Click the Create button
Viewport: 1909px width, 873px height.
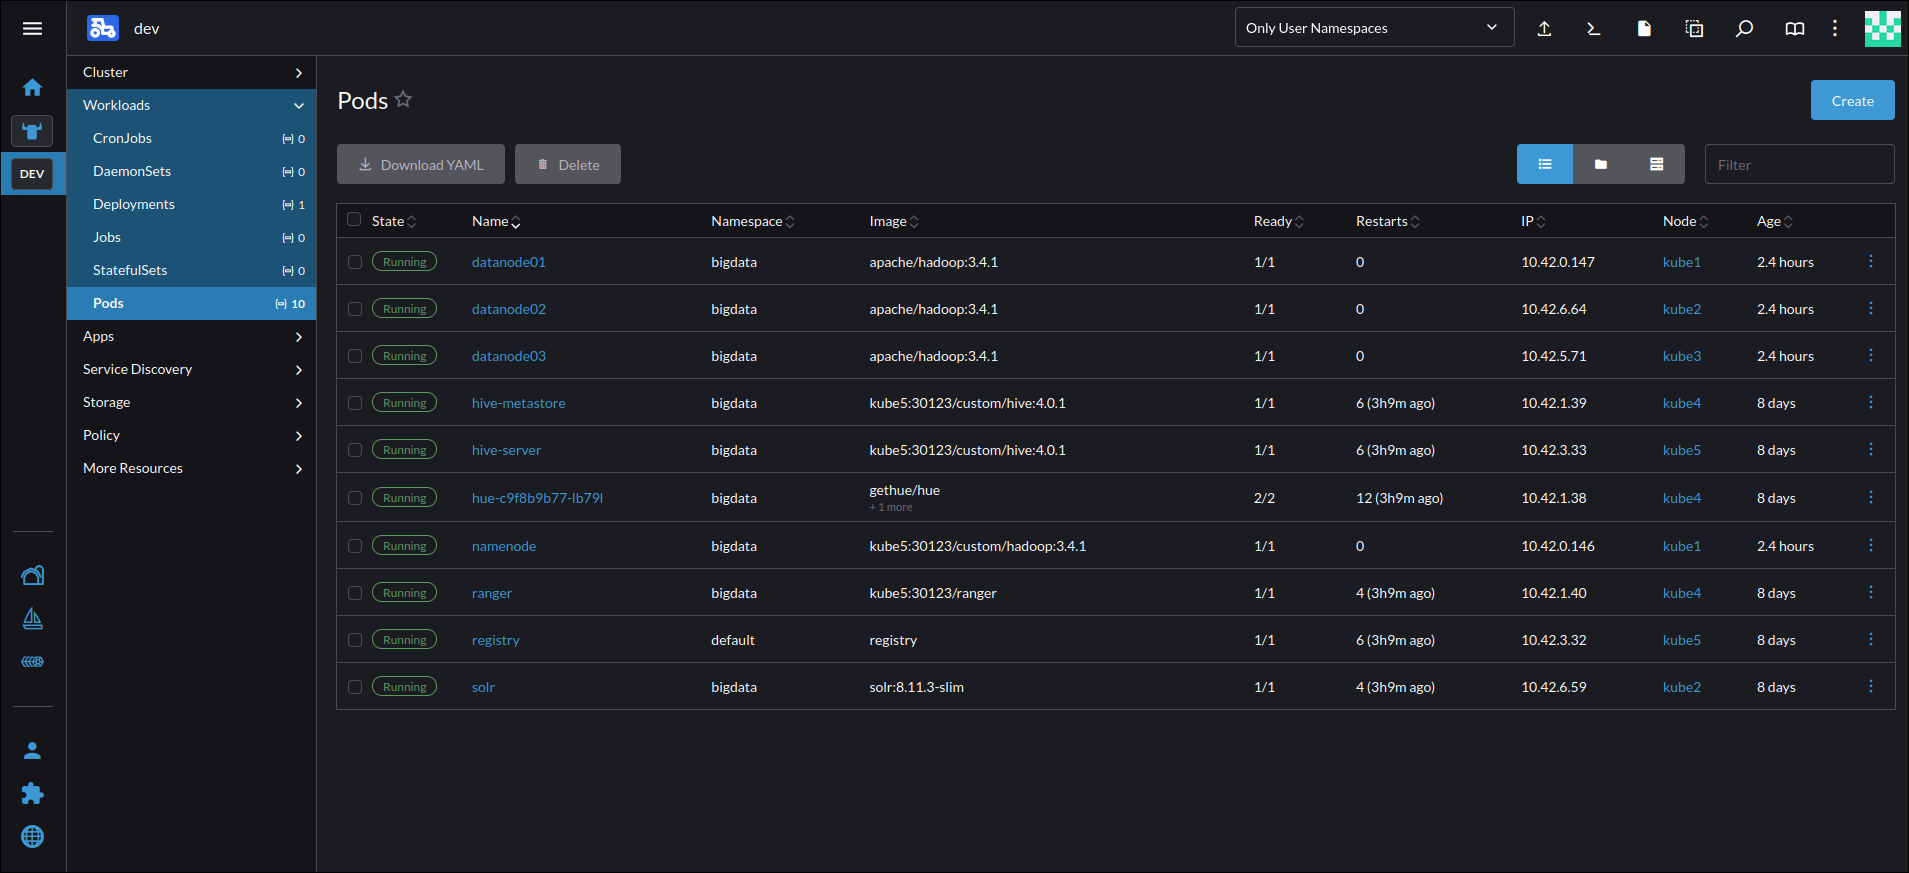point(1852,100)
